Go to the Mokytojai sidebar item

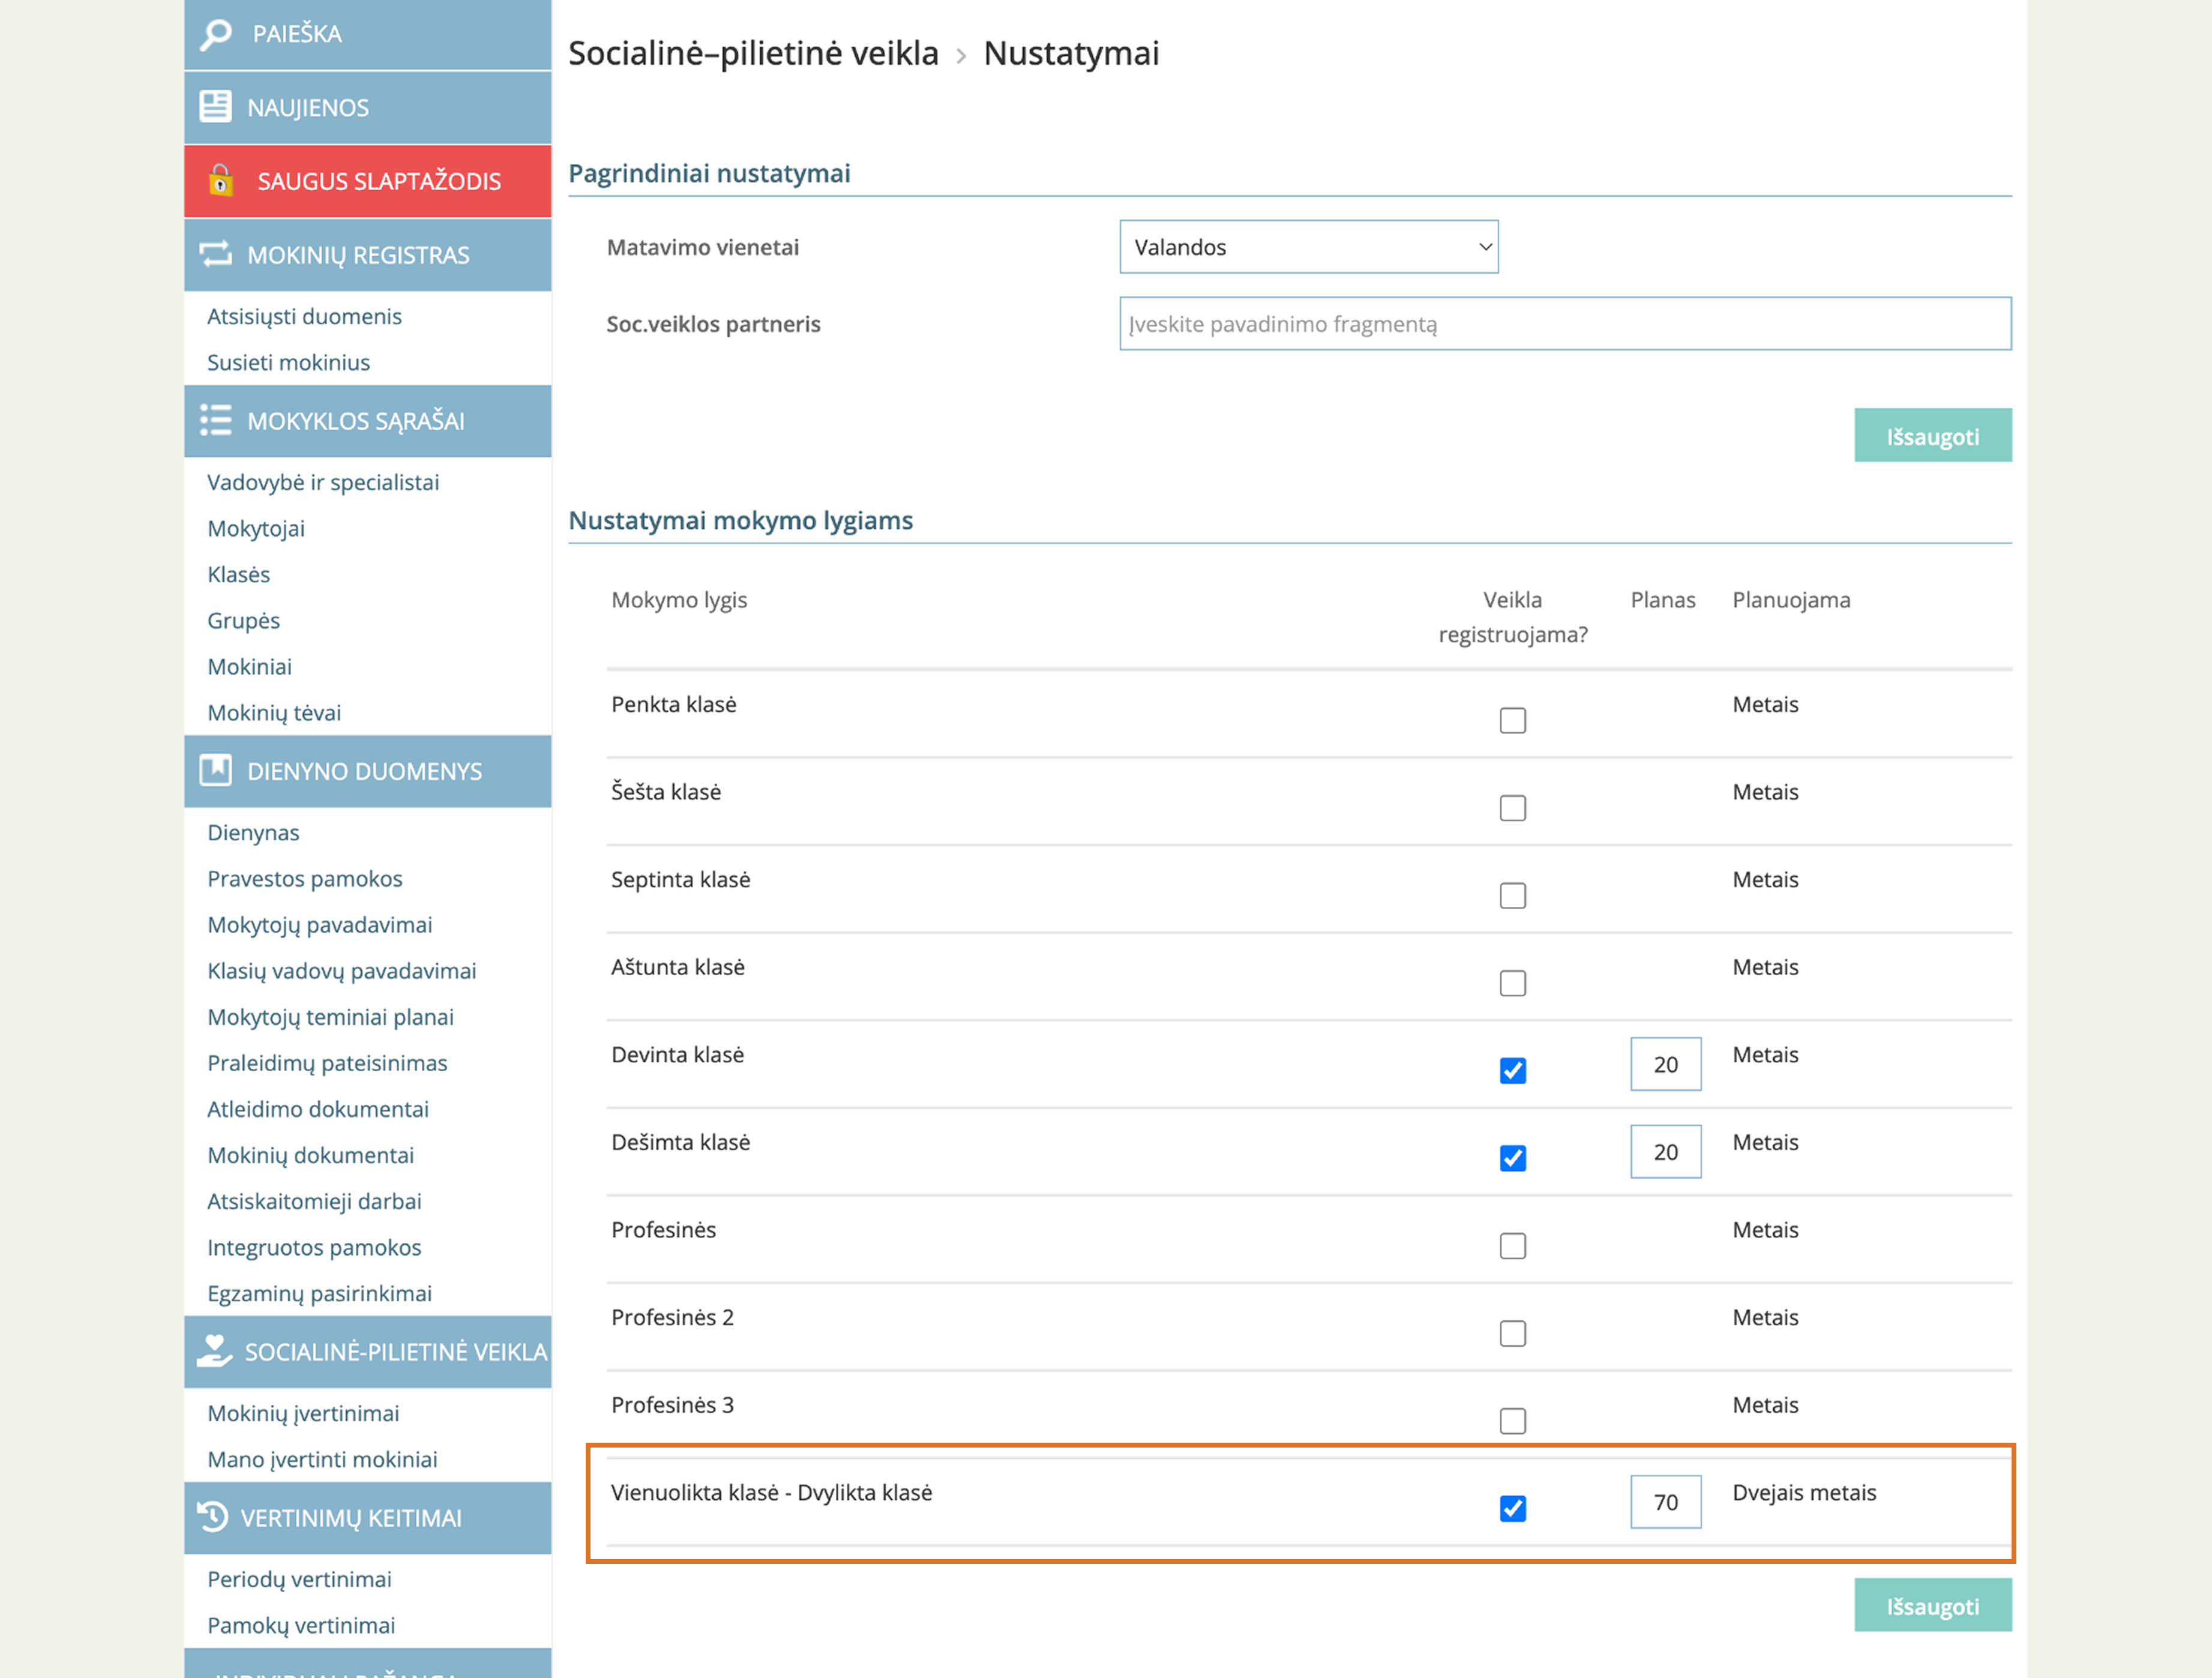pyautogui.click(x=256, y=528)
